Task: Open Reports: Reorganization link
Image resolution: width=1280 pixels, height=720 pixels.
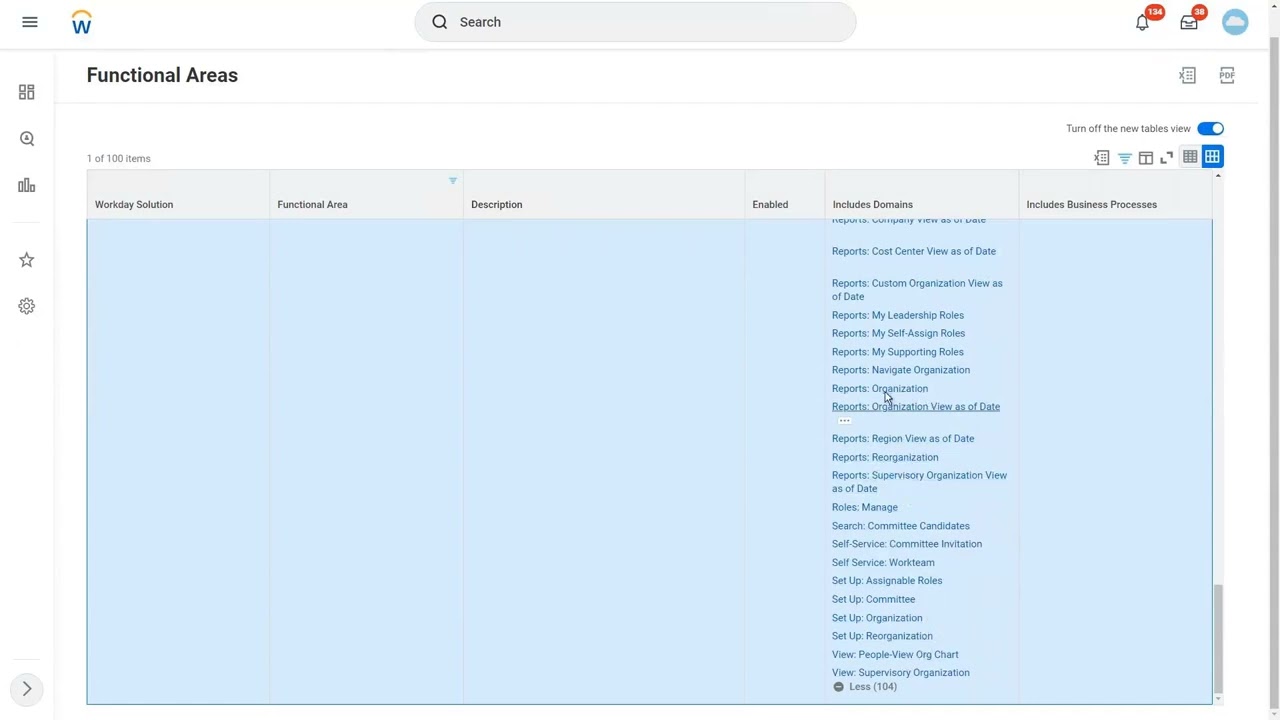Action: 885,458
